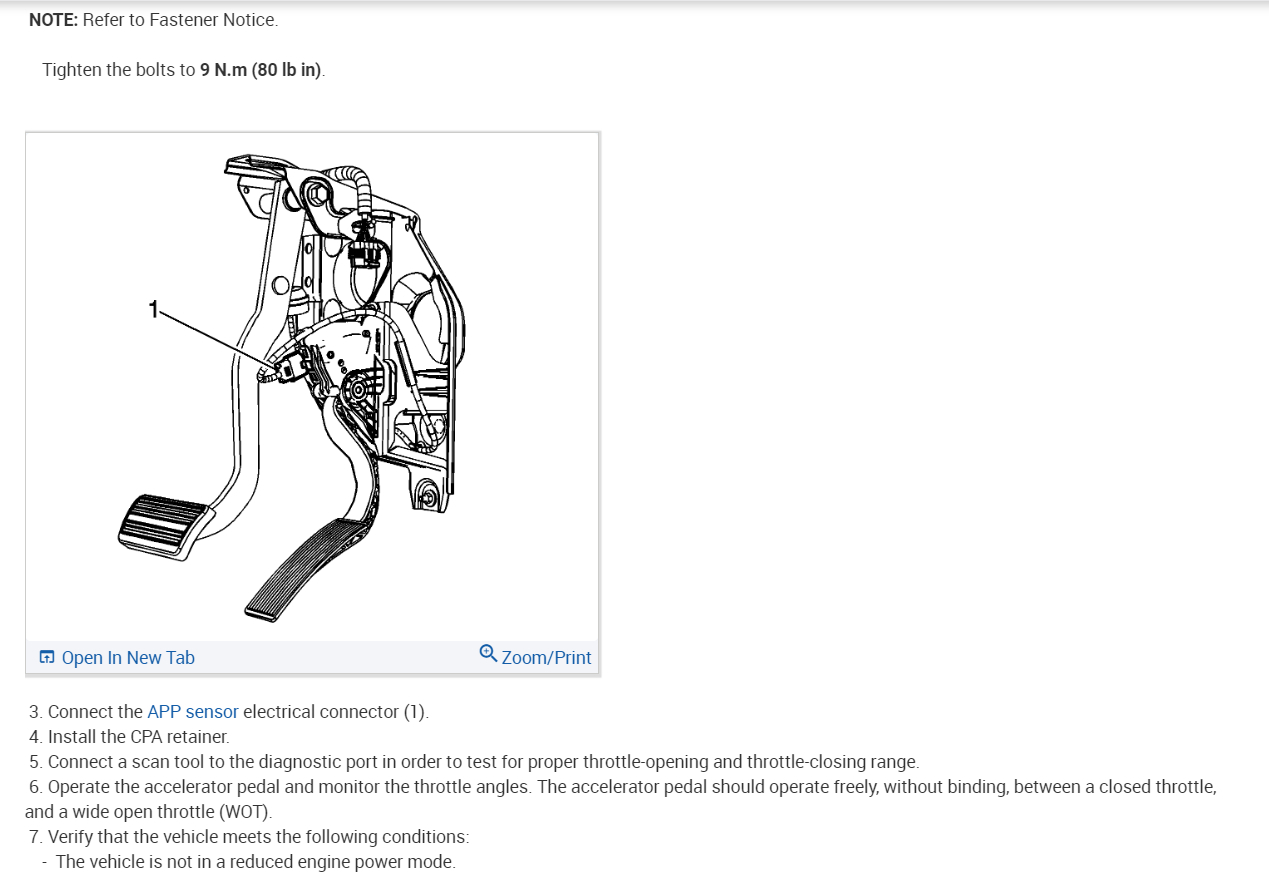1269x873 pixels.
Task: Click the 9 N.m (80 lb in) torque value
Action: (262, 70)
